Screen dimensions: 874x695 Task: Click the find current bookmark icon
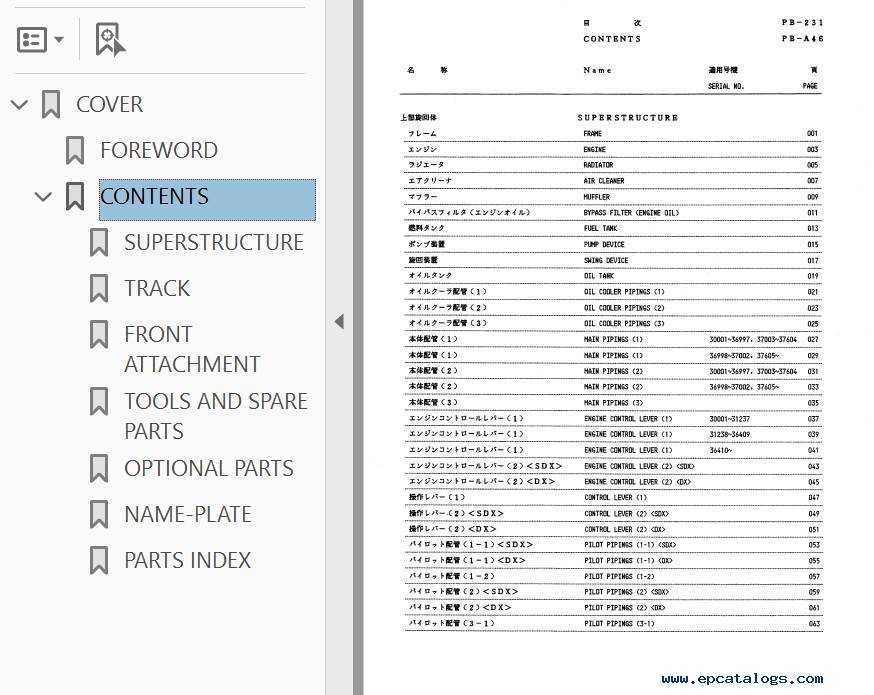click(110, 40)
